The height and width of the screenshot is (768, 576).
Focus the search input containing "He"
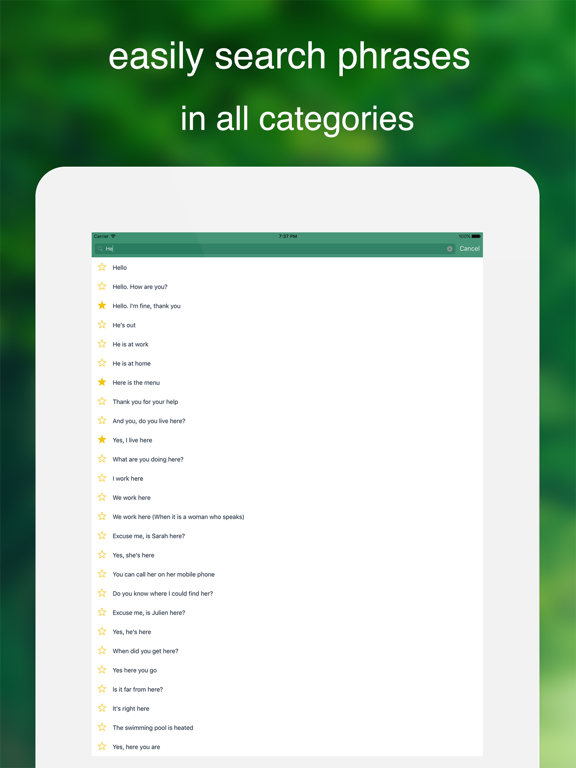tap(274, 249)
